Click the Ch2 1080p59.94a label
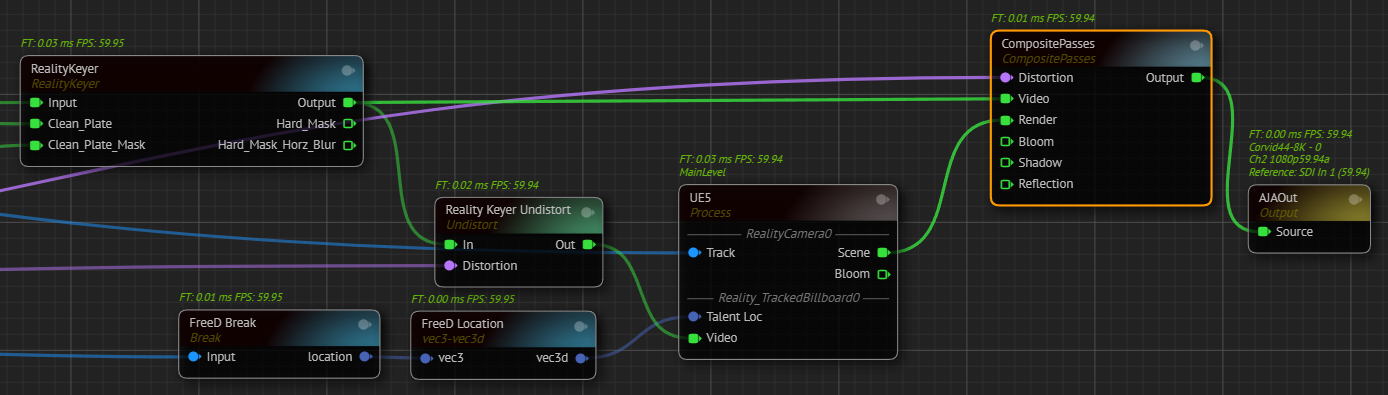Viewport: 1388px width, 395px height. pos(1289,160)
